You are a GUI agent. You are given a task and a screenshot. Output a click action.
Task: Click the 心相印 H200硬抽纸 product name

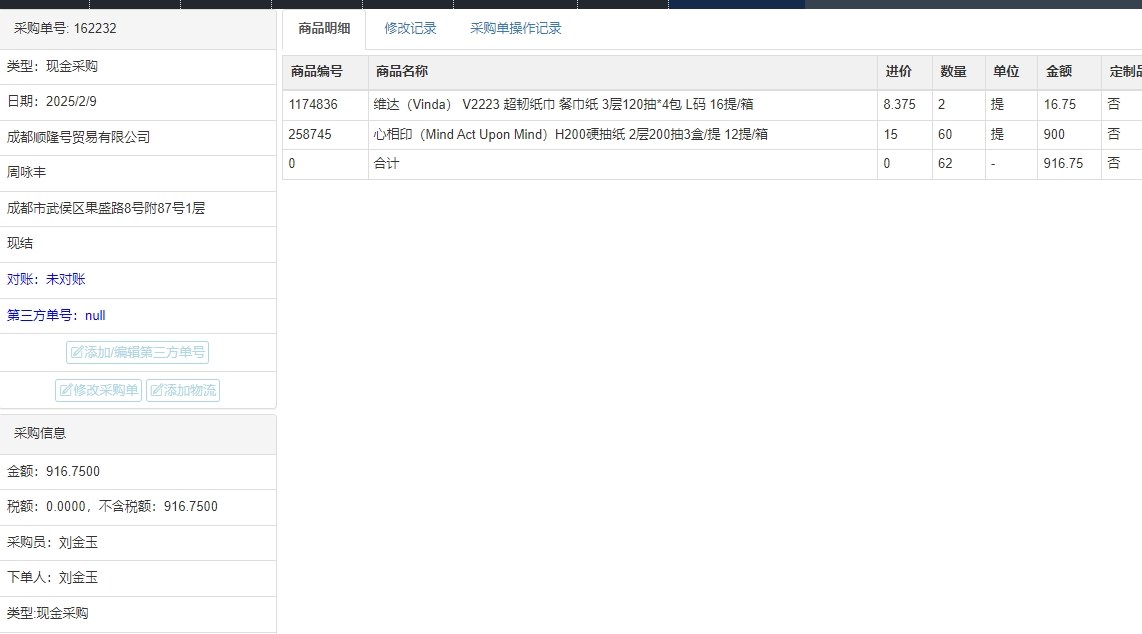pyautogui.click(x=570, y=135)
